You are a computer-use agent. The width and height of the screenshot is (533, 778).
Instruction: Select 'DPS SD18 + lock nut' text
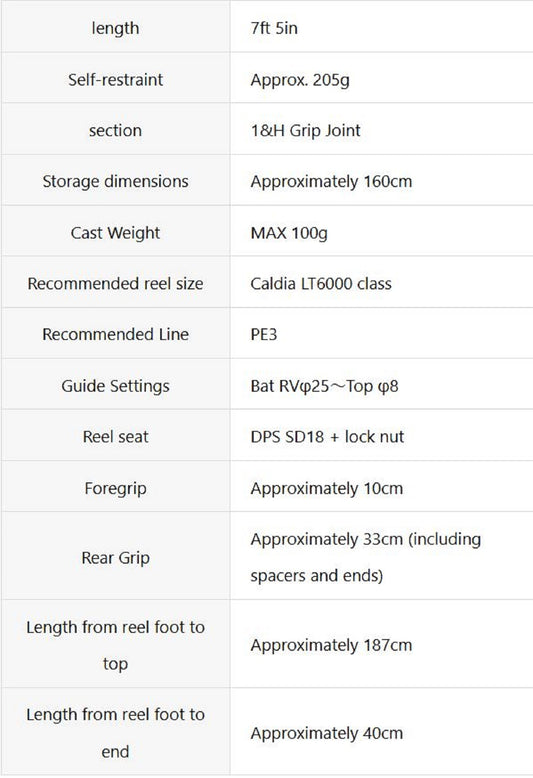(x=327, y=437)
